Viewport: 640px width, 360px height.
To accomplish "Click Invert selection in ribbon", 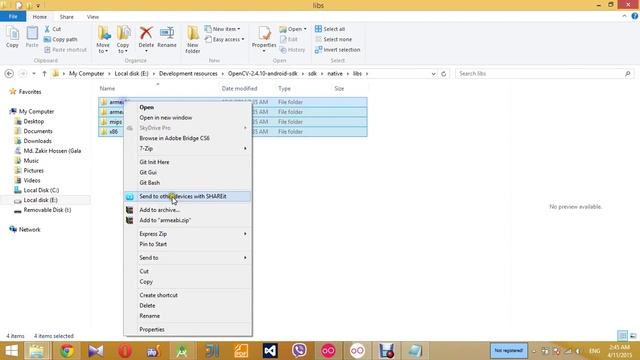I will click(338, 50).
